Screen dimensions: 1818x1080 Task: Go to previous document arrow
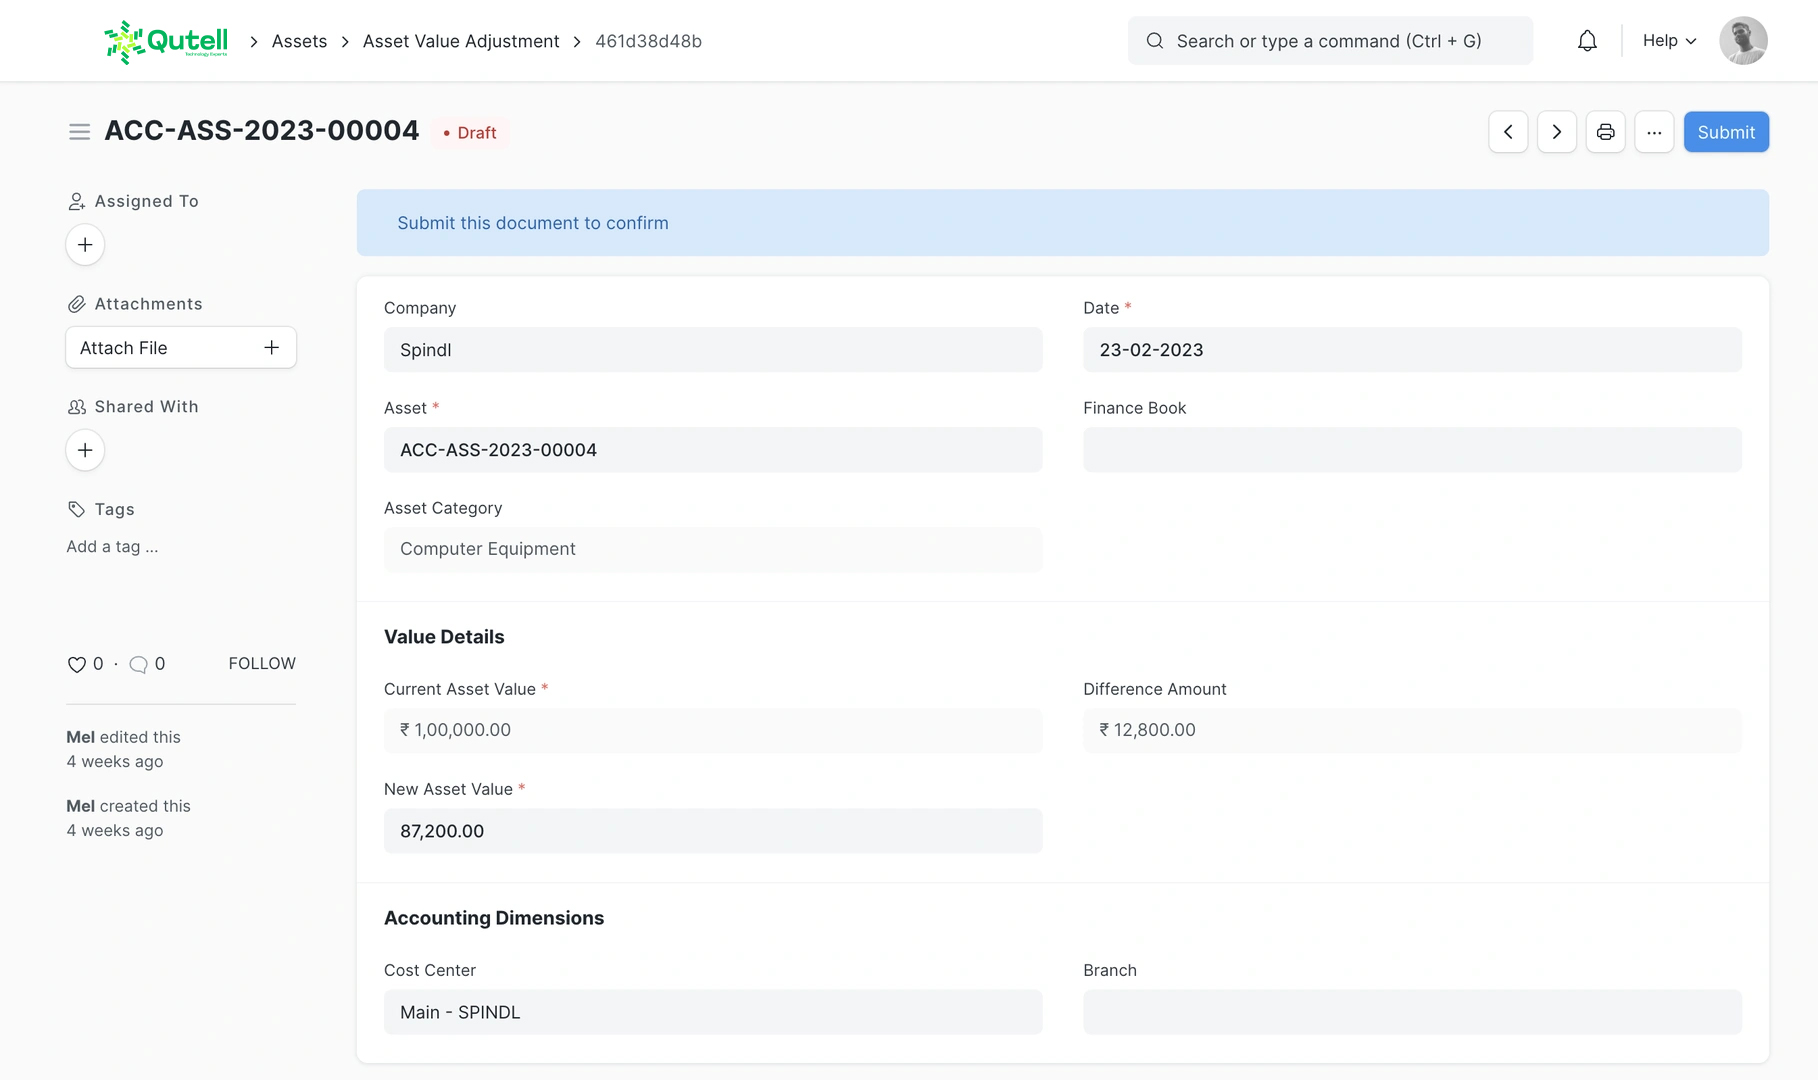pyautogui.click(x=1508, y=132)
